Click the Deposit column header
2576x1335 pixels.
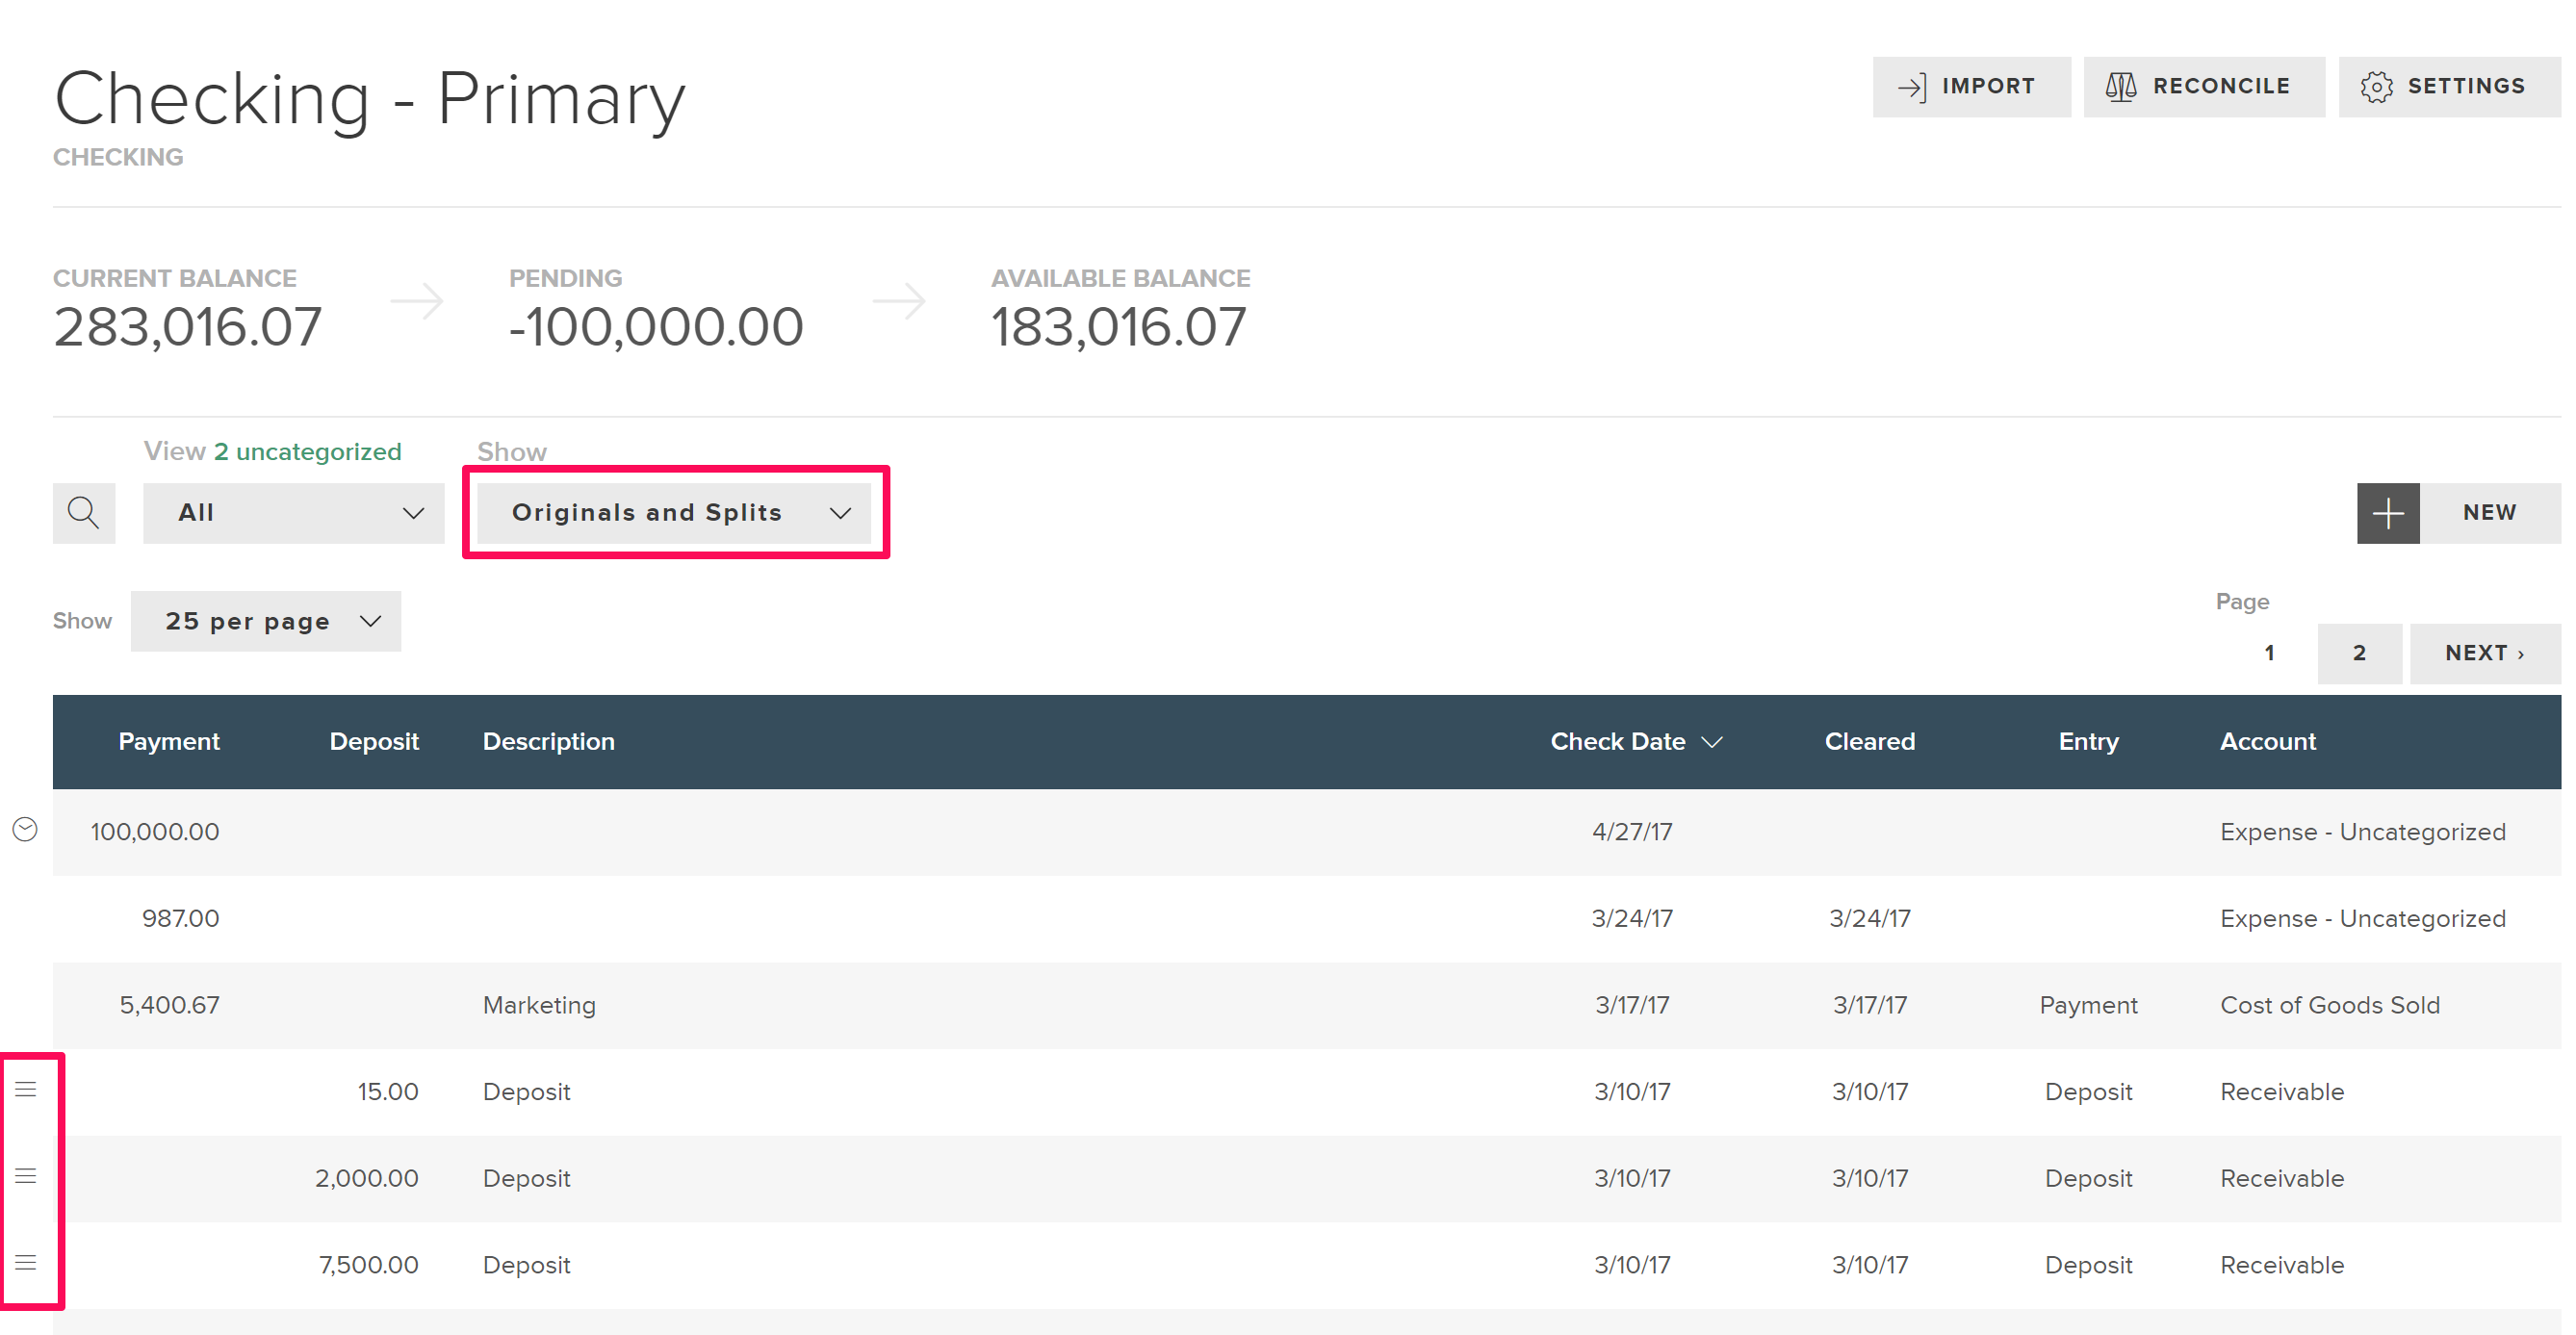click(x=374, y=741)
